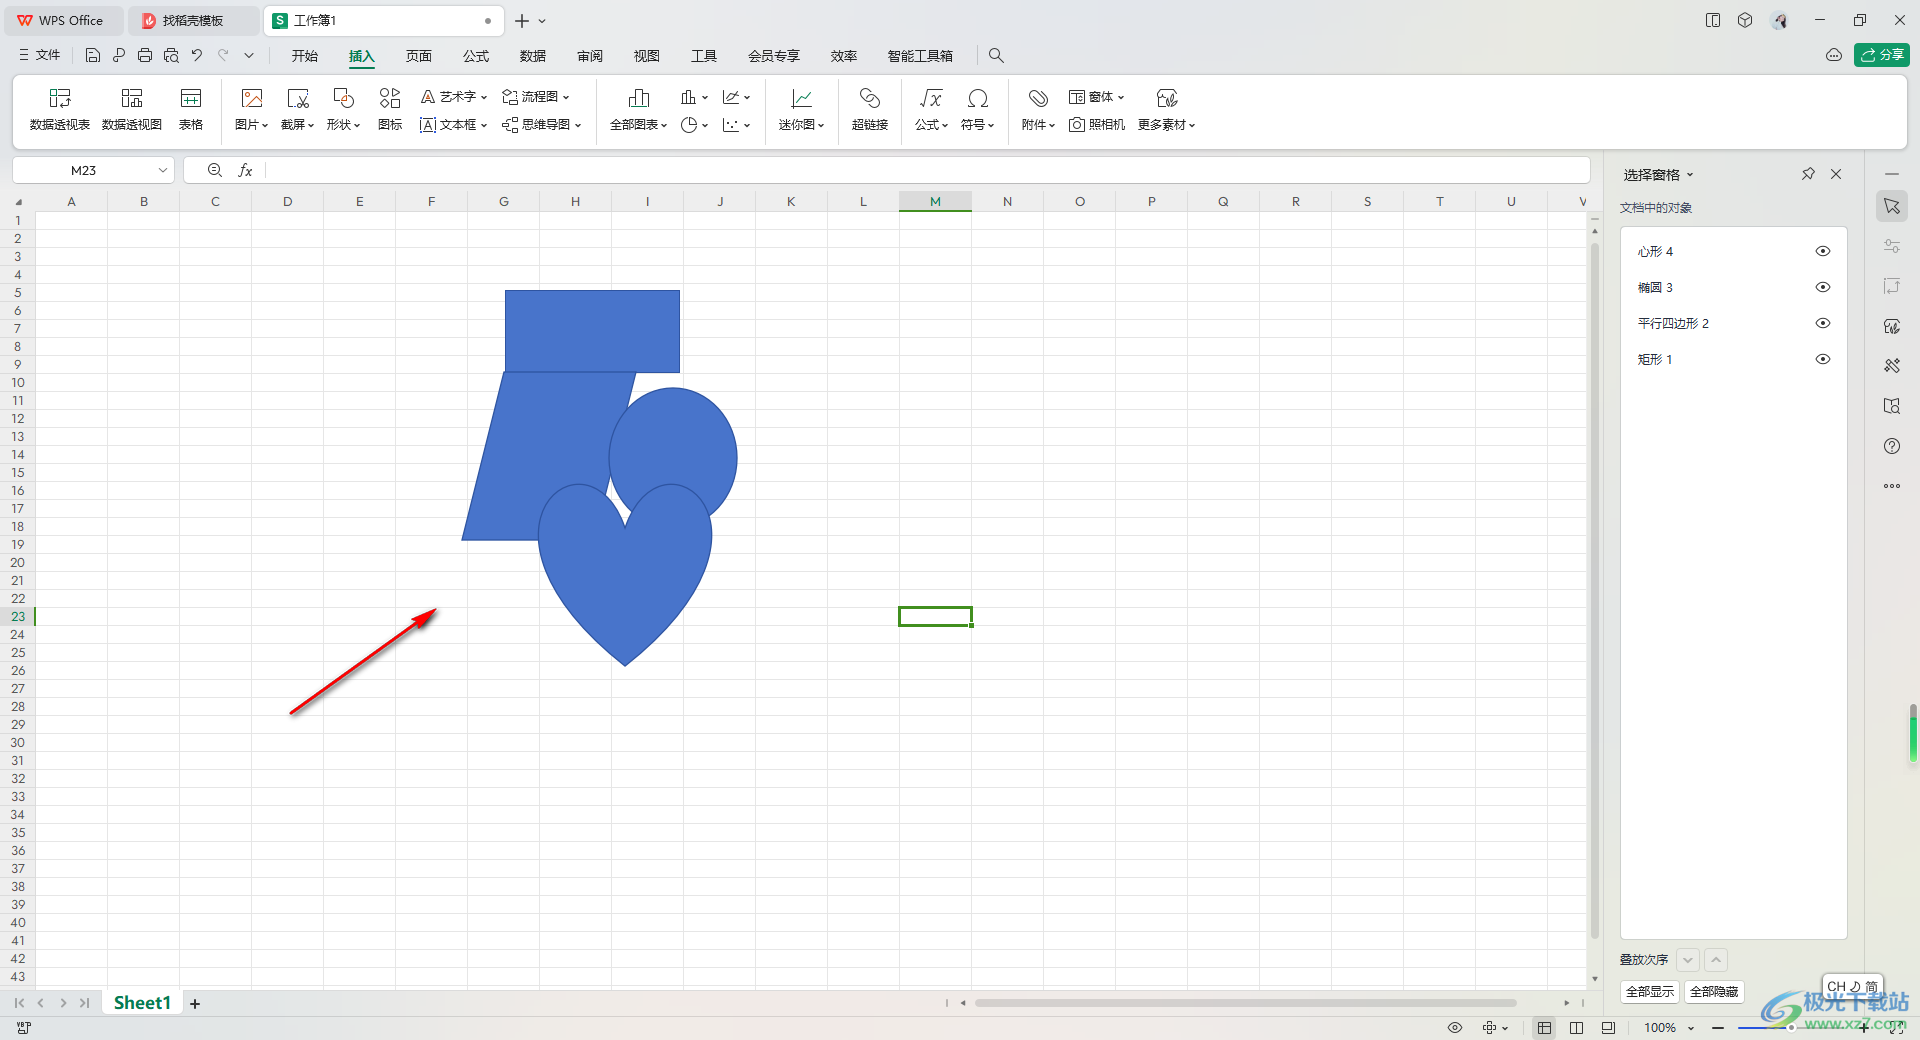Toggle eye protection mode in status bar
The width and height of the screenshot is (1920, 1040).
tap(1455, 1028)
